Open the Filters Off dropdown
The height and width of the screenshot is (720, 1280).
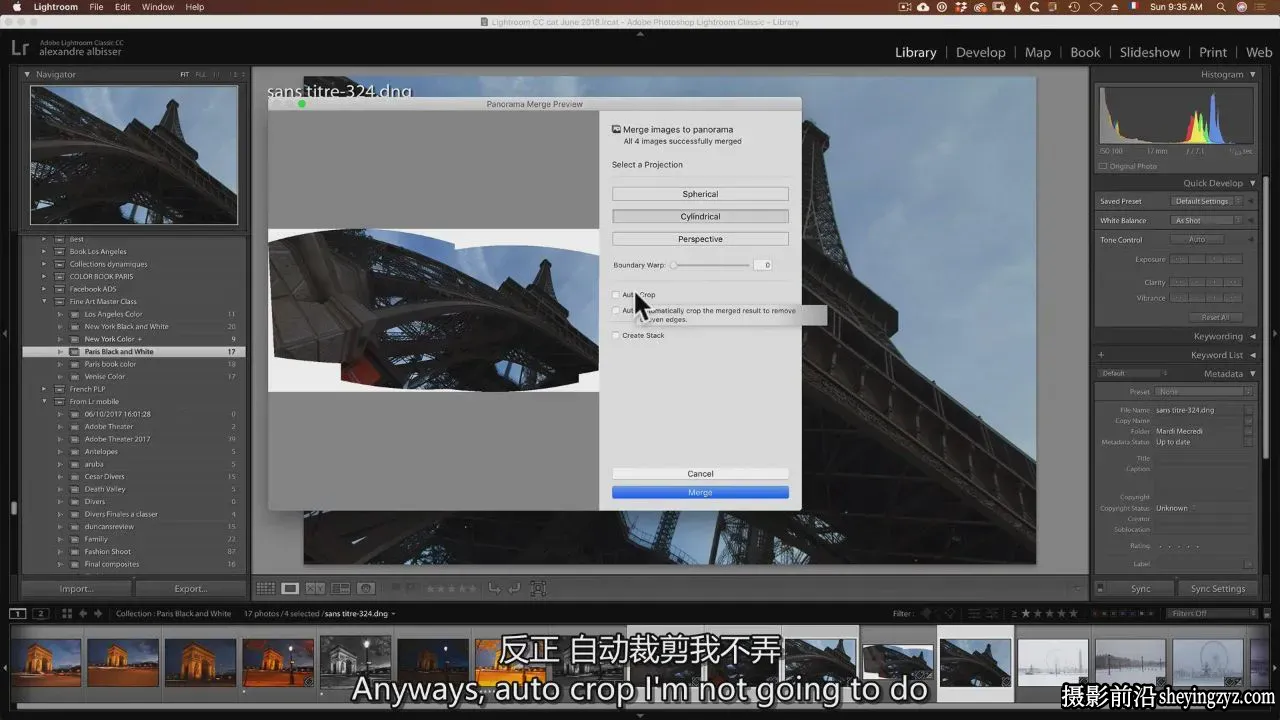coord(1212,613)
